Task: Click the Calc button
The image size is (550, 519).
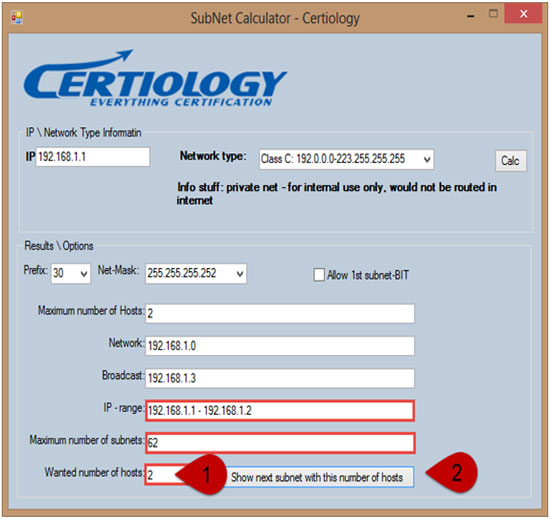Action: 510,161
